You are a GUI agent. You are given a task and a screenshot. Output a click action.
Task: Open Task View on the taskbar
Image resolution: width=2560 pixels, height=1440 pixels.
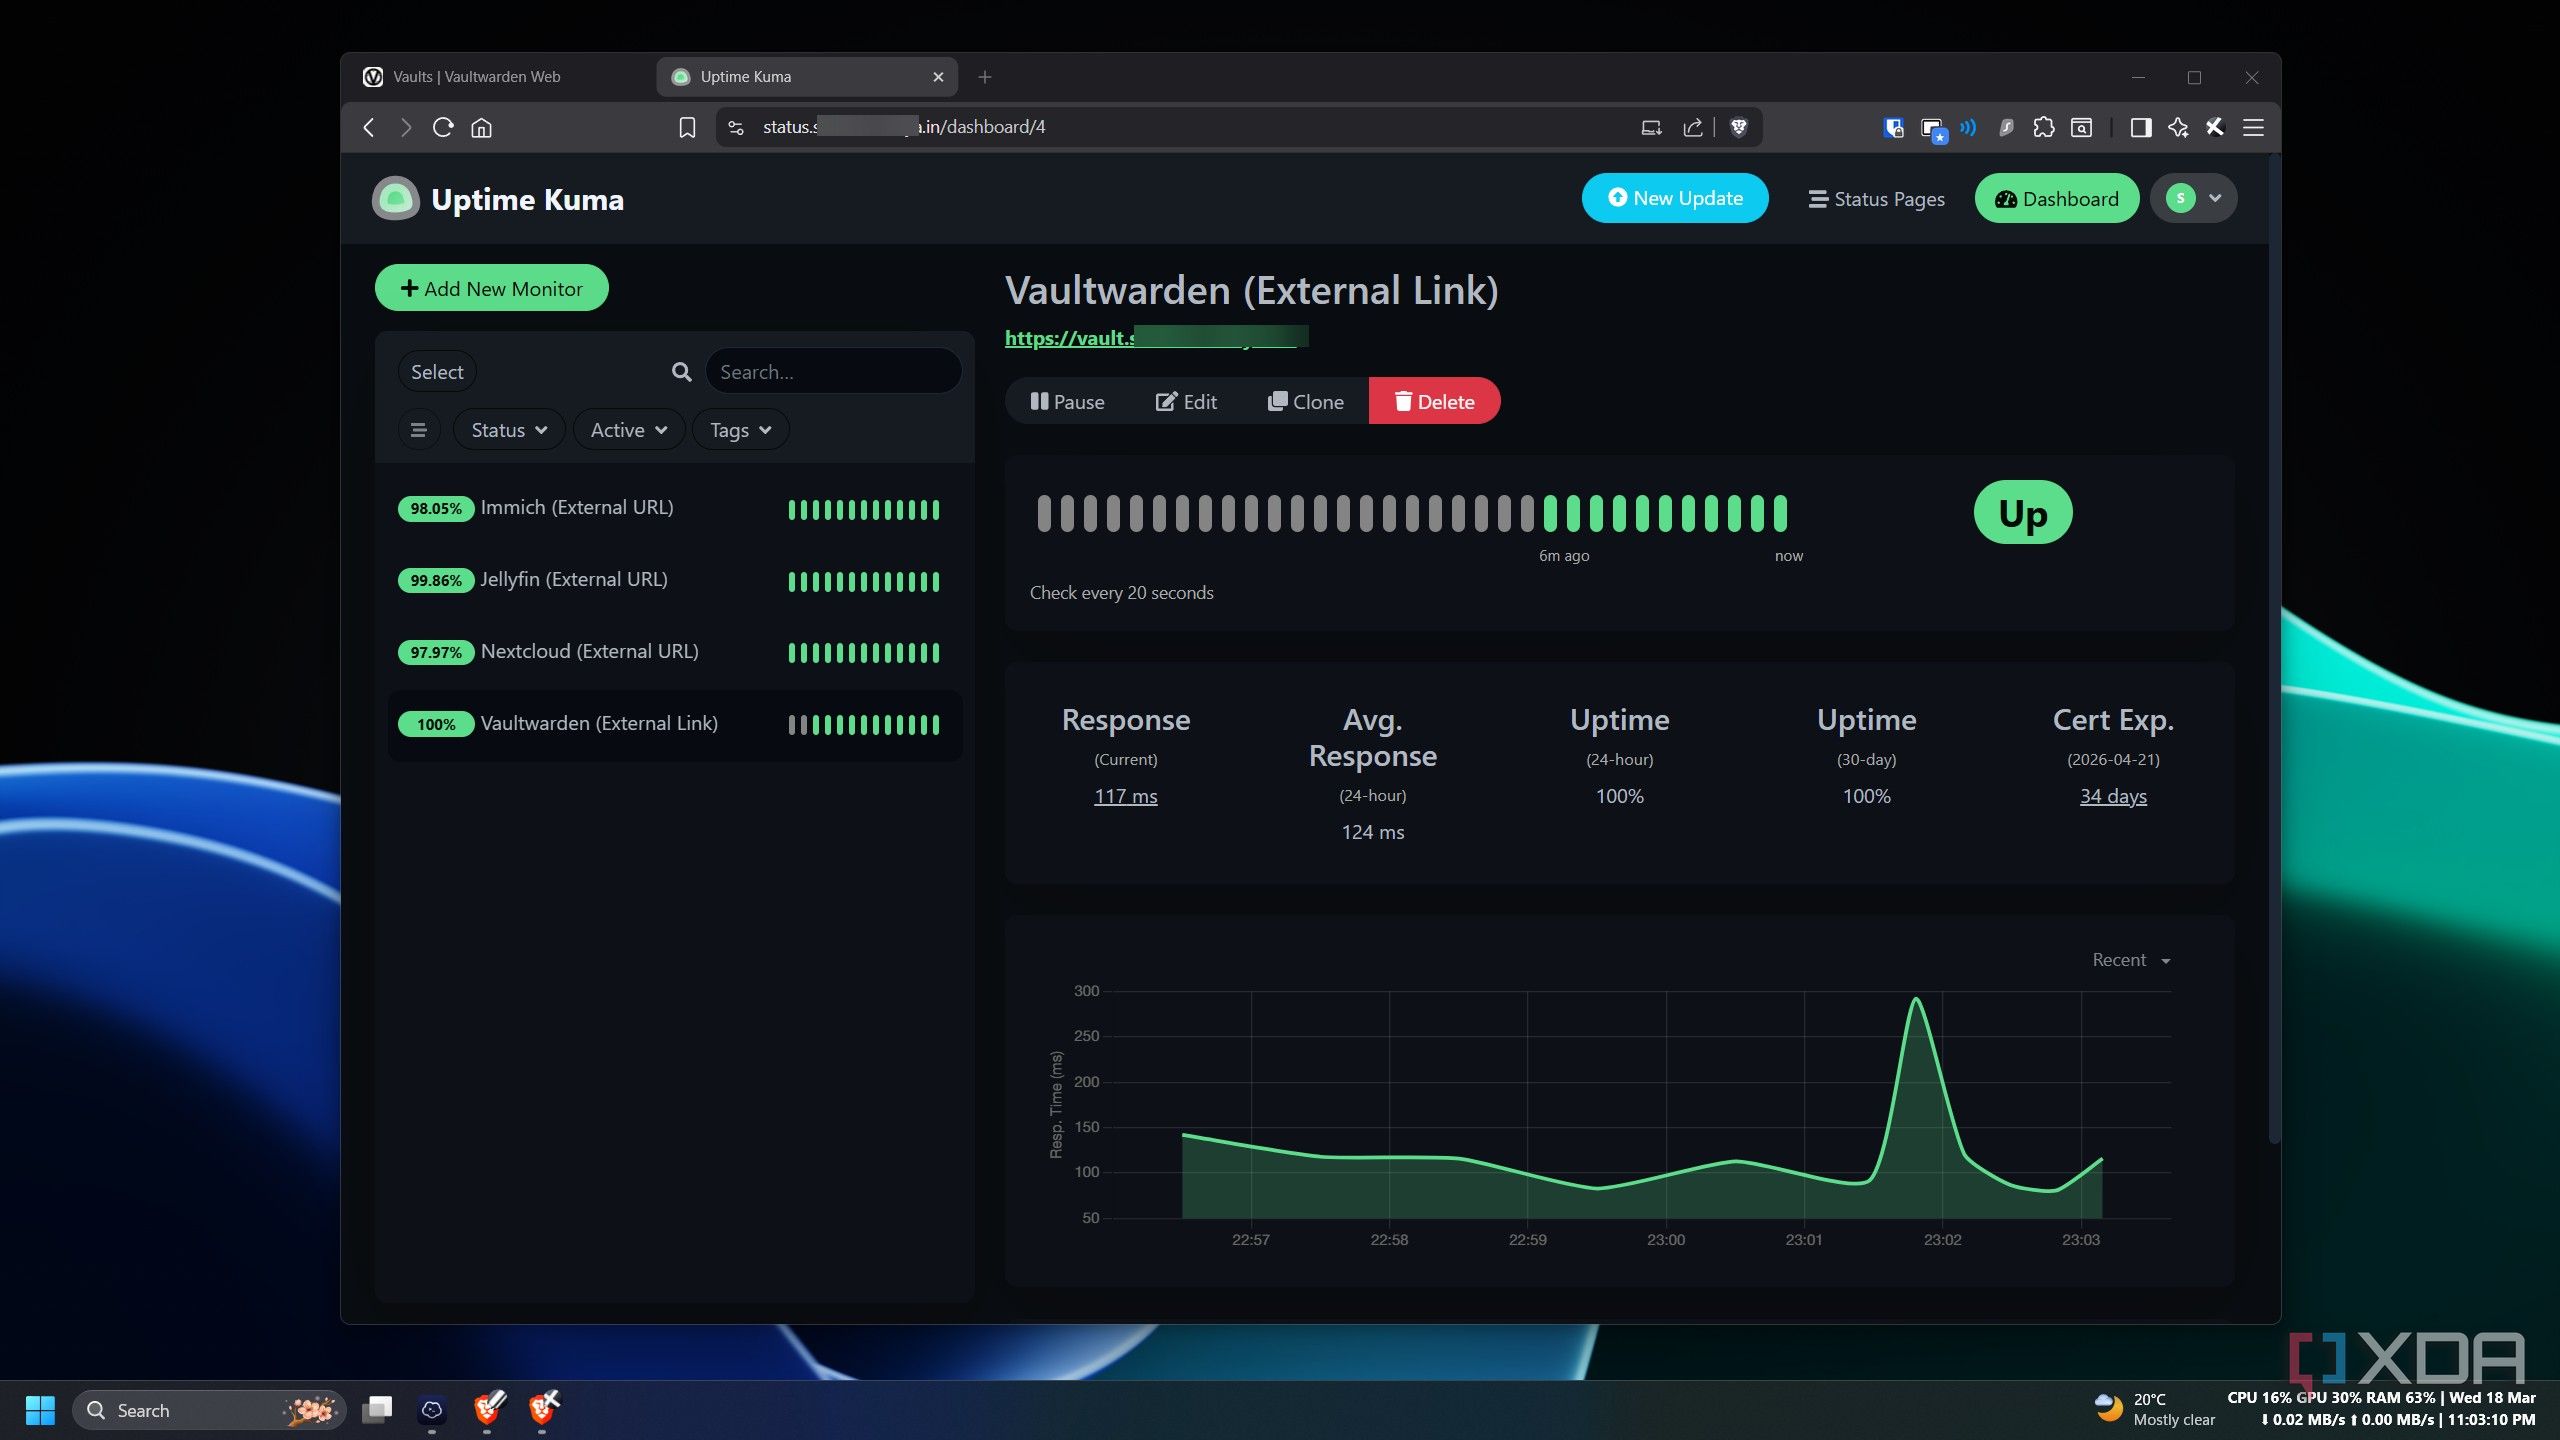pos(377,1410)
